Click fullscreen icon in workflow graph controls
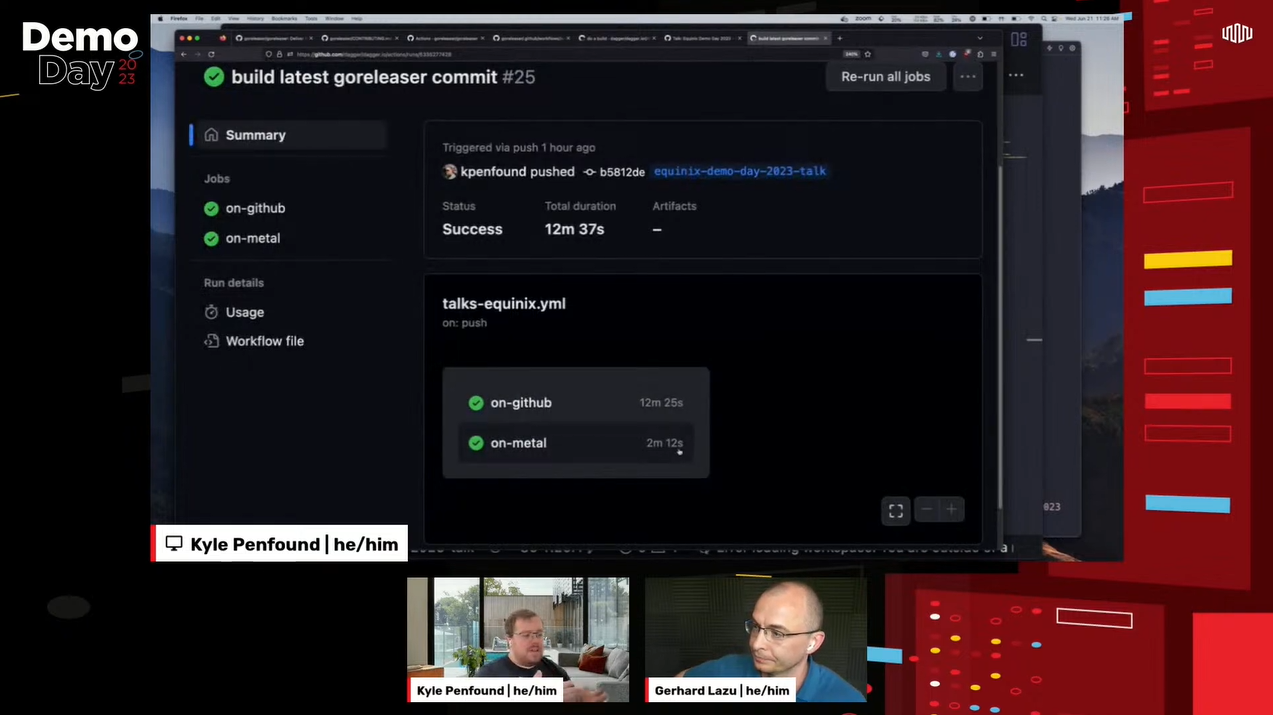The image size is (1273, 715). click(896, 510)
